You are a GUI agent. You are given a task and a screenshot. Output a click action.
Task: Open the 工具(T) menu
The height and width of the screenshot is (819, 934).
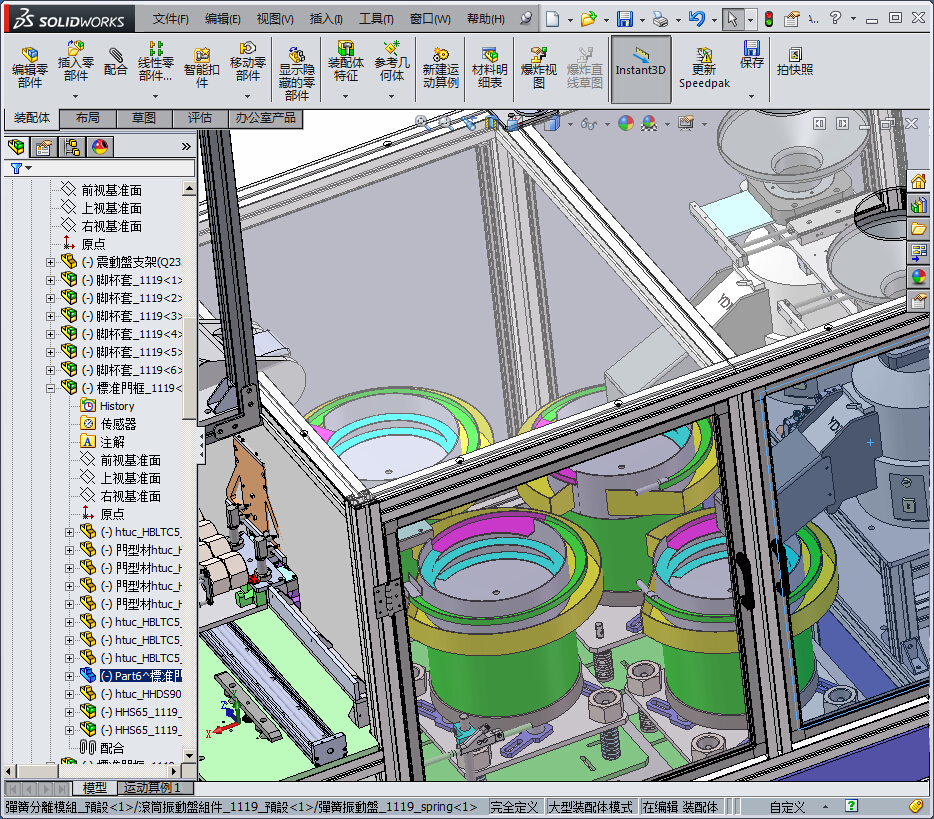376,19
